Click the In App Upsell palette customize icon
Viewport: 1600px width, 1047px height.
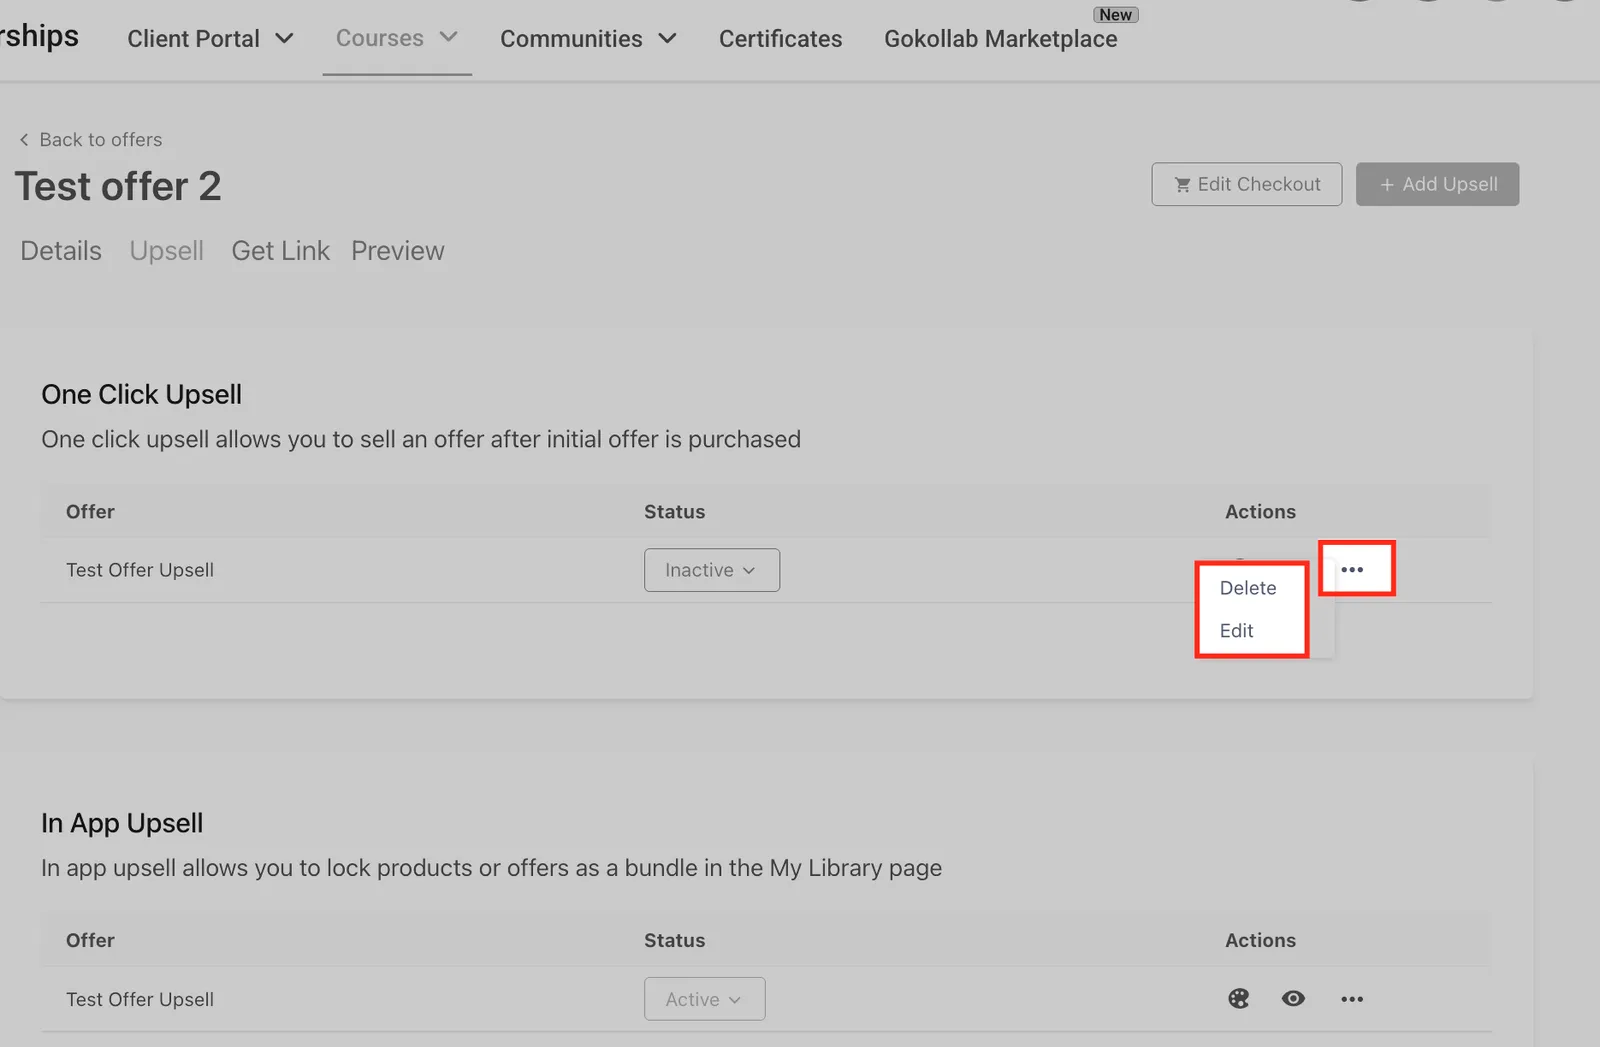coord(1238,998)
